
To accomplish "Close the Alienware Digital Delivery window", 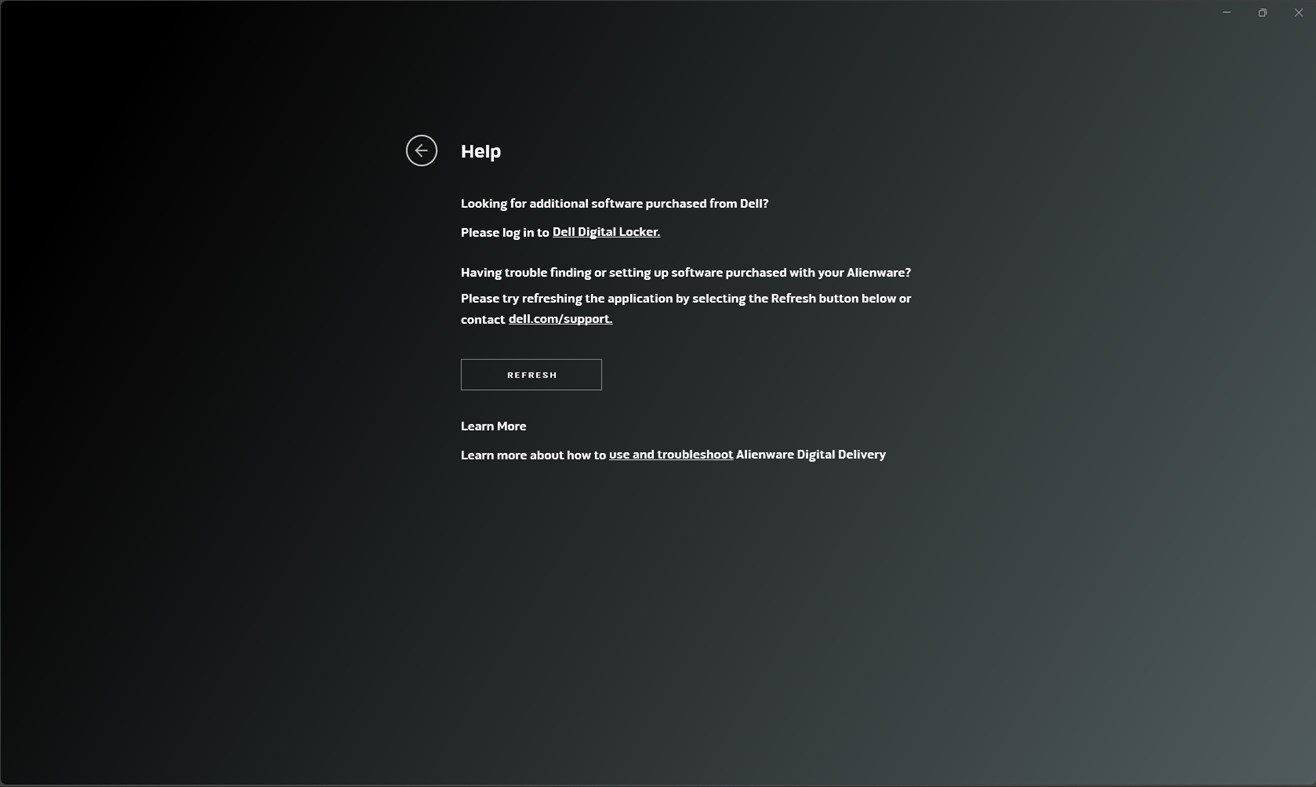I will click(1299, 12).
